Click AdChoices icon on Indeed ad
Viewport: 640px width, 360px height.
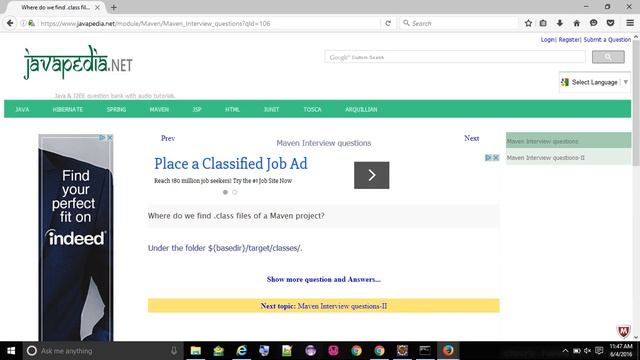102,138
